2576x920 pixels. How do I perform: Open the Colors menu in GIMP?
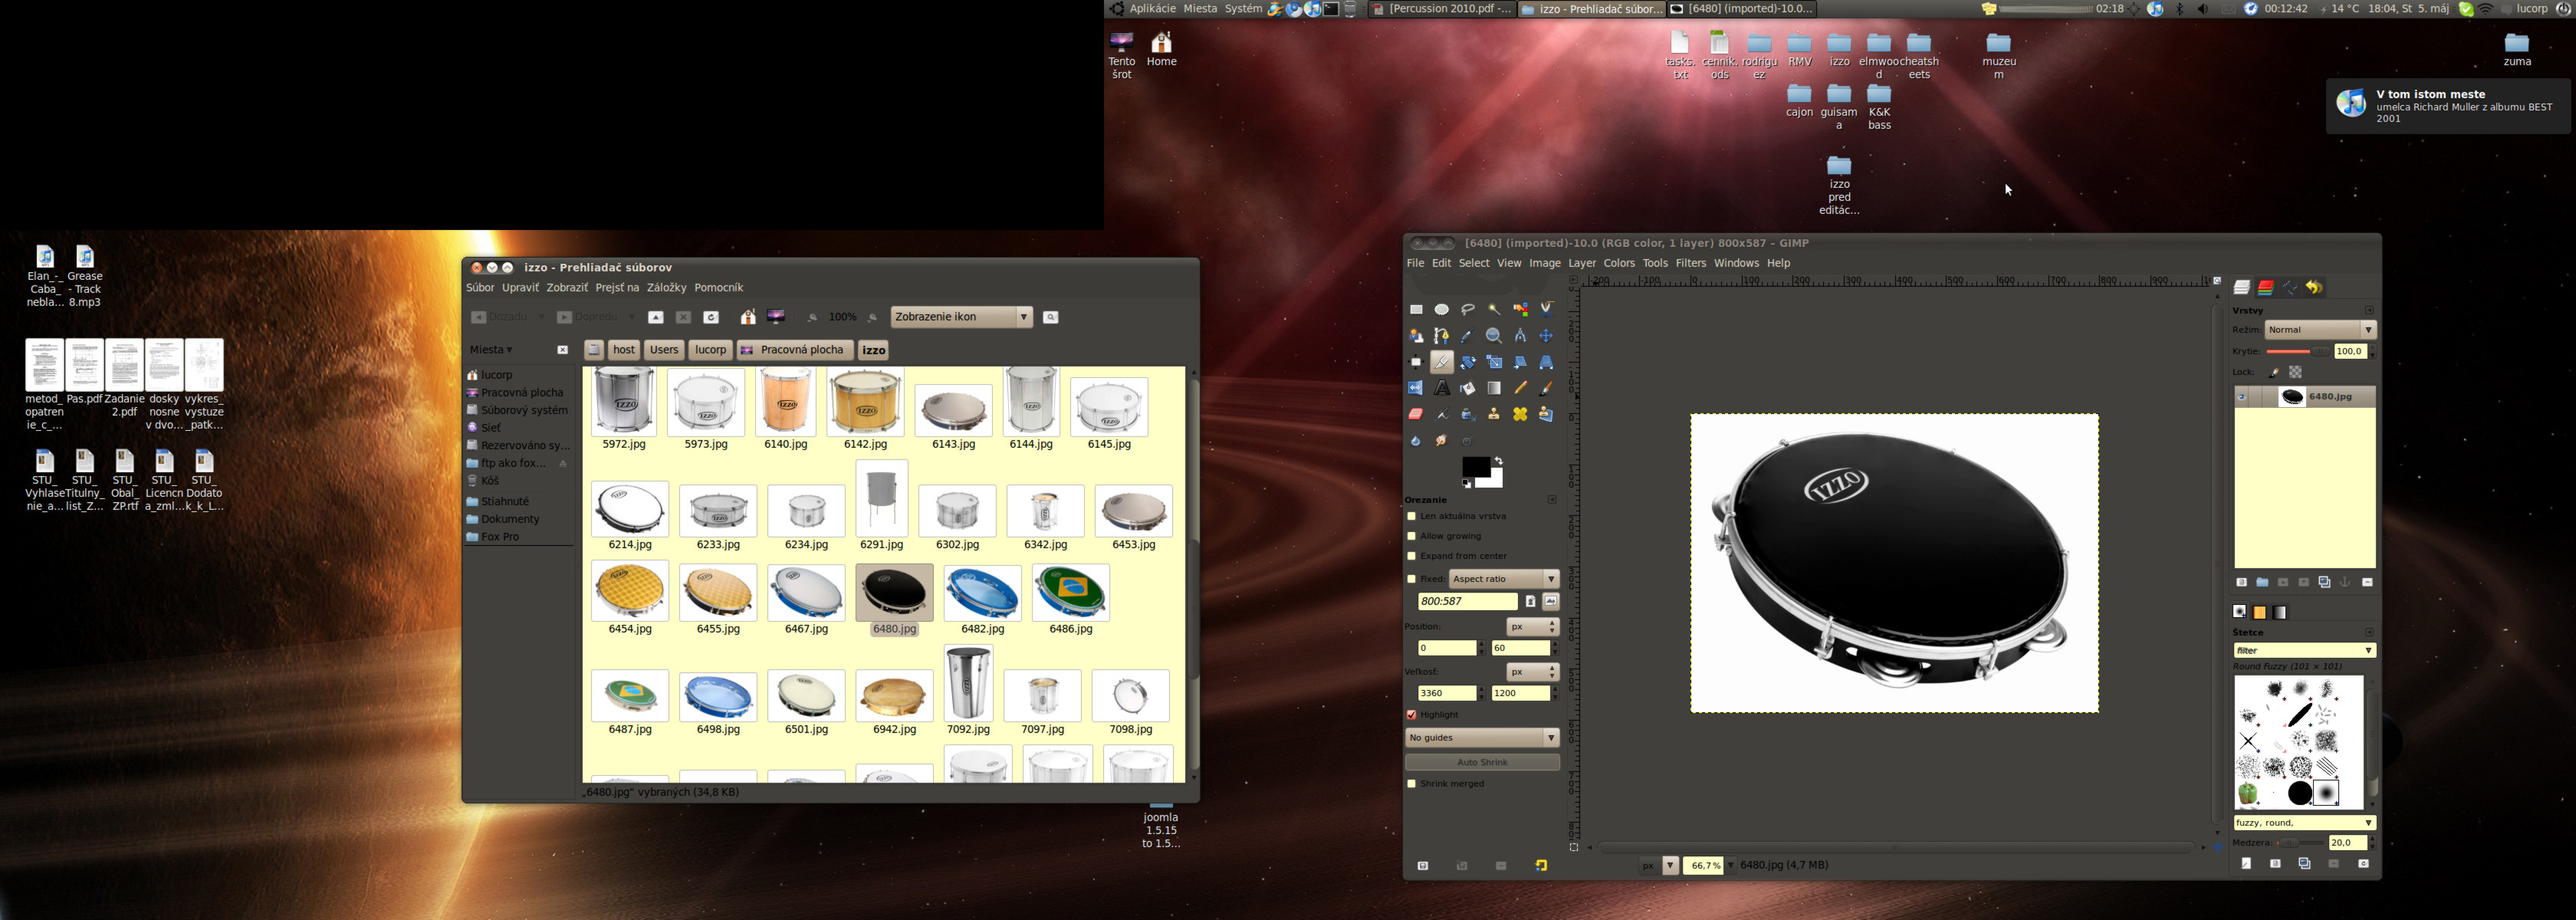(x=1618, y=263)
